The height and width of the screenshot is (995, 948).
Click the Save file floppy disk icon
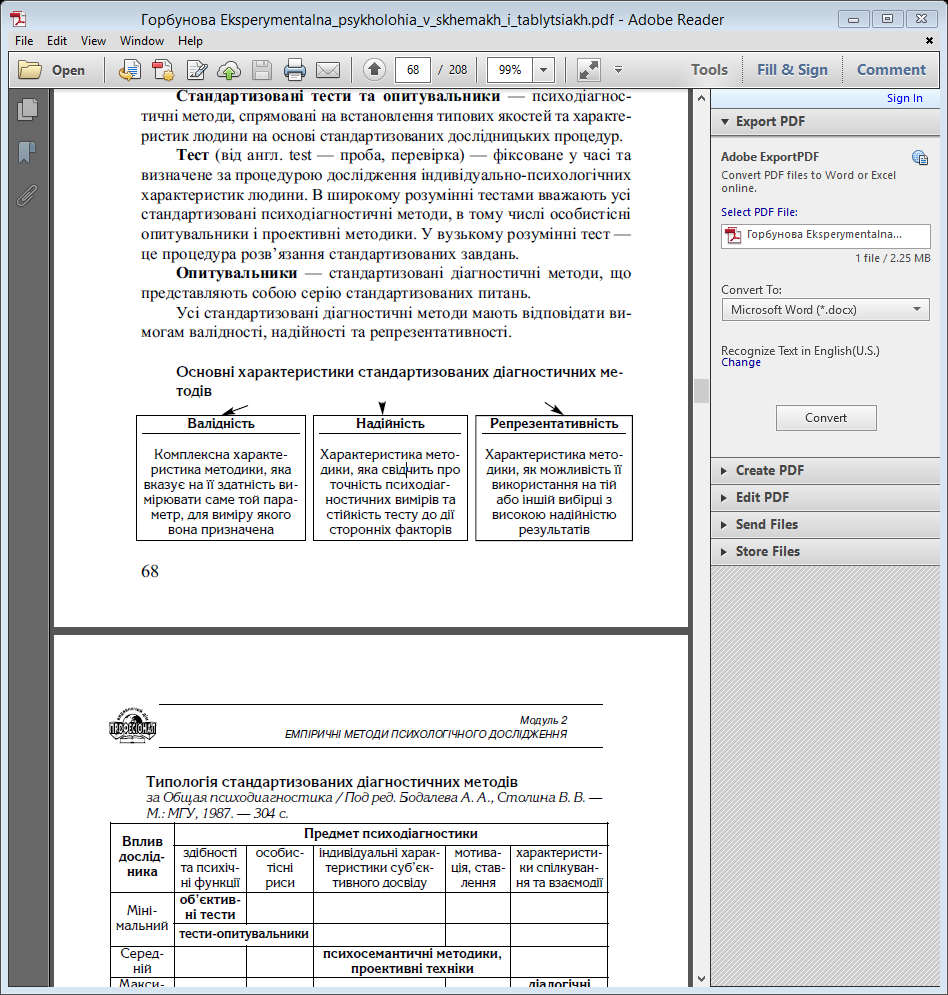pyautogui.click(x=262, y=70)
